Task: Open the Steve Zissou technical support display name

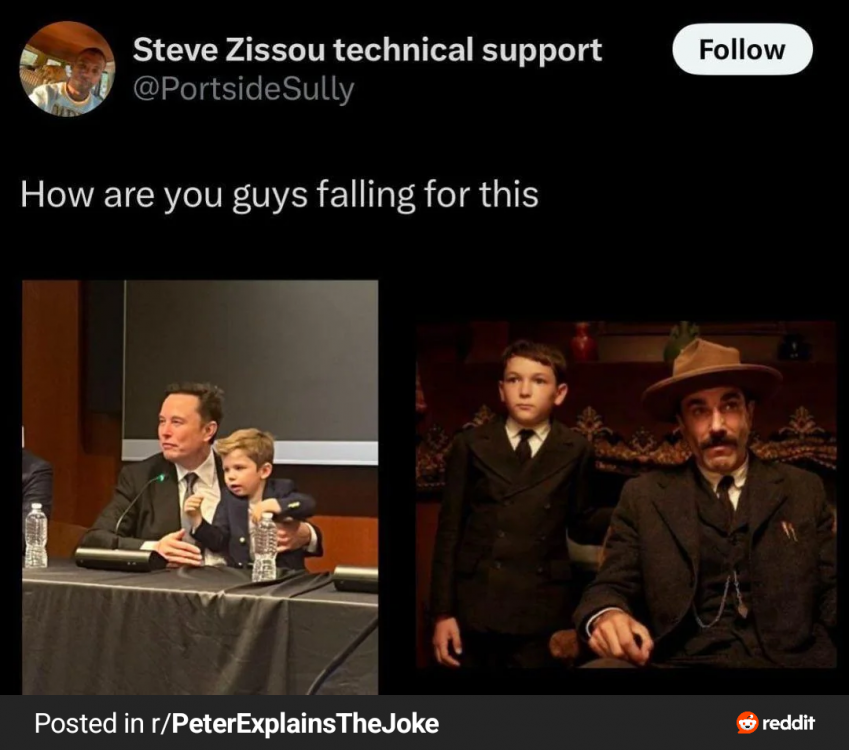Action: (x=367, y=50)
